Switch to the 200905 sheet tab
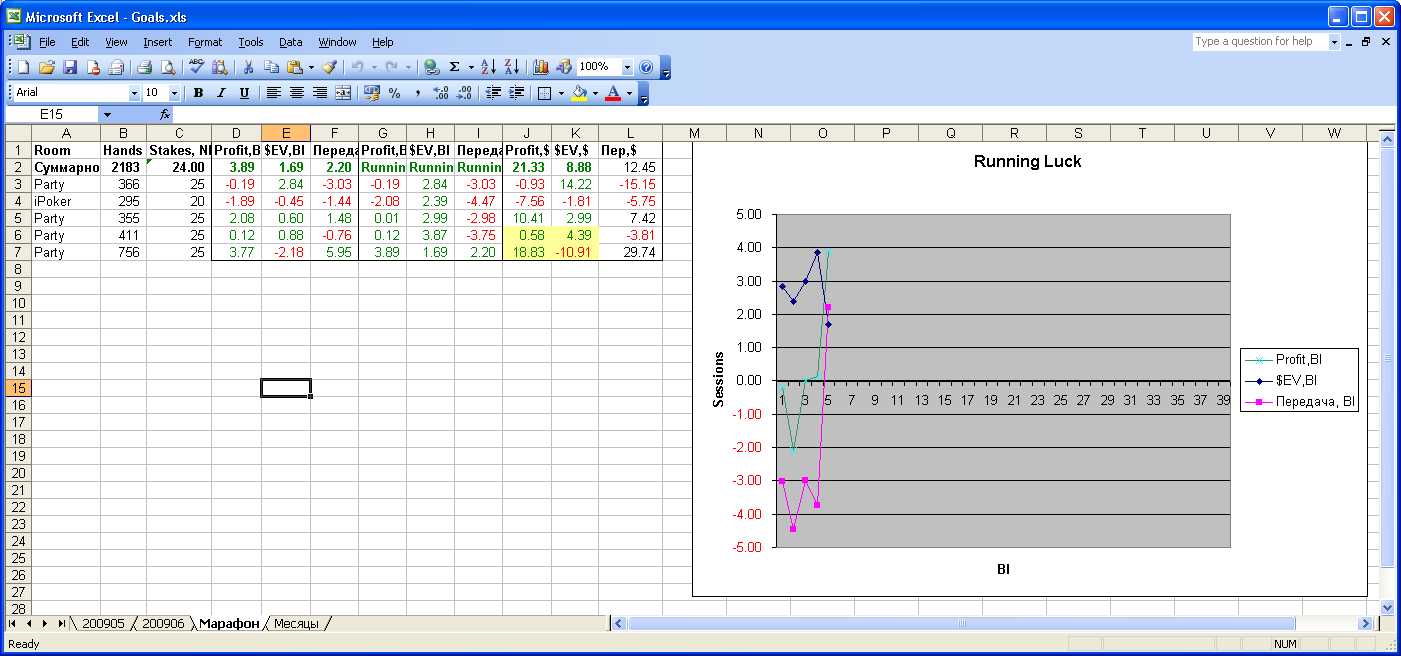 tap(103, 624)
